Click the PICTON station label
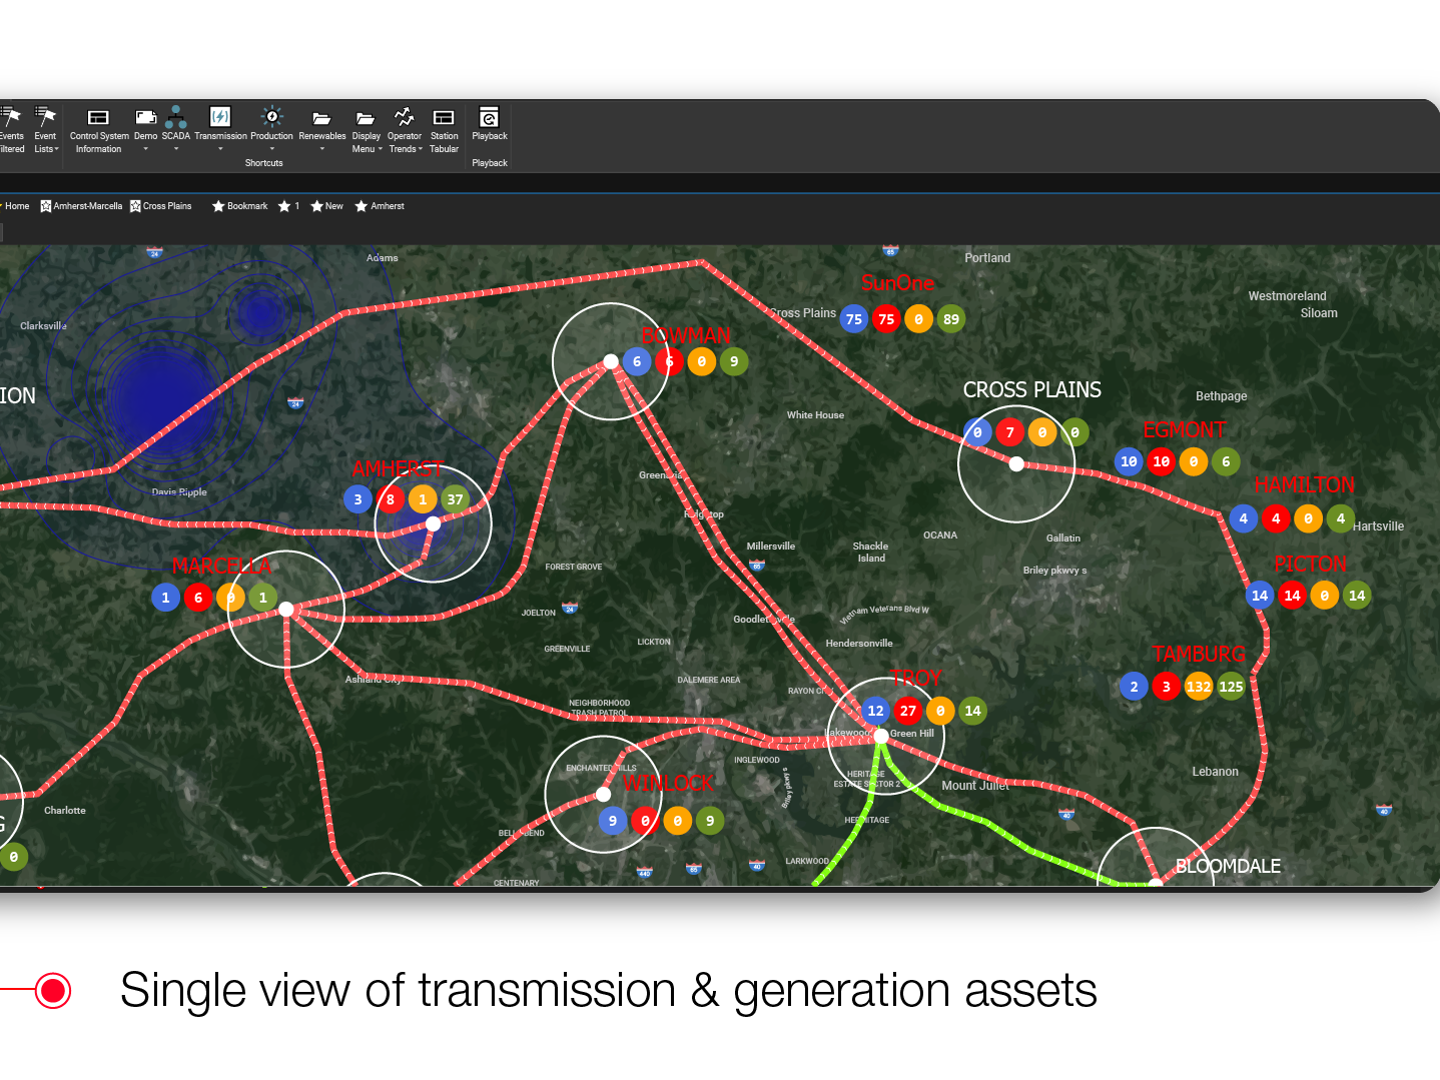The width and height of the screenshot is (1440, 1080). tap(1310, 564)
